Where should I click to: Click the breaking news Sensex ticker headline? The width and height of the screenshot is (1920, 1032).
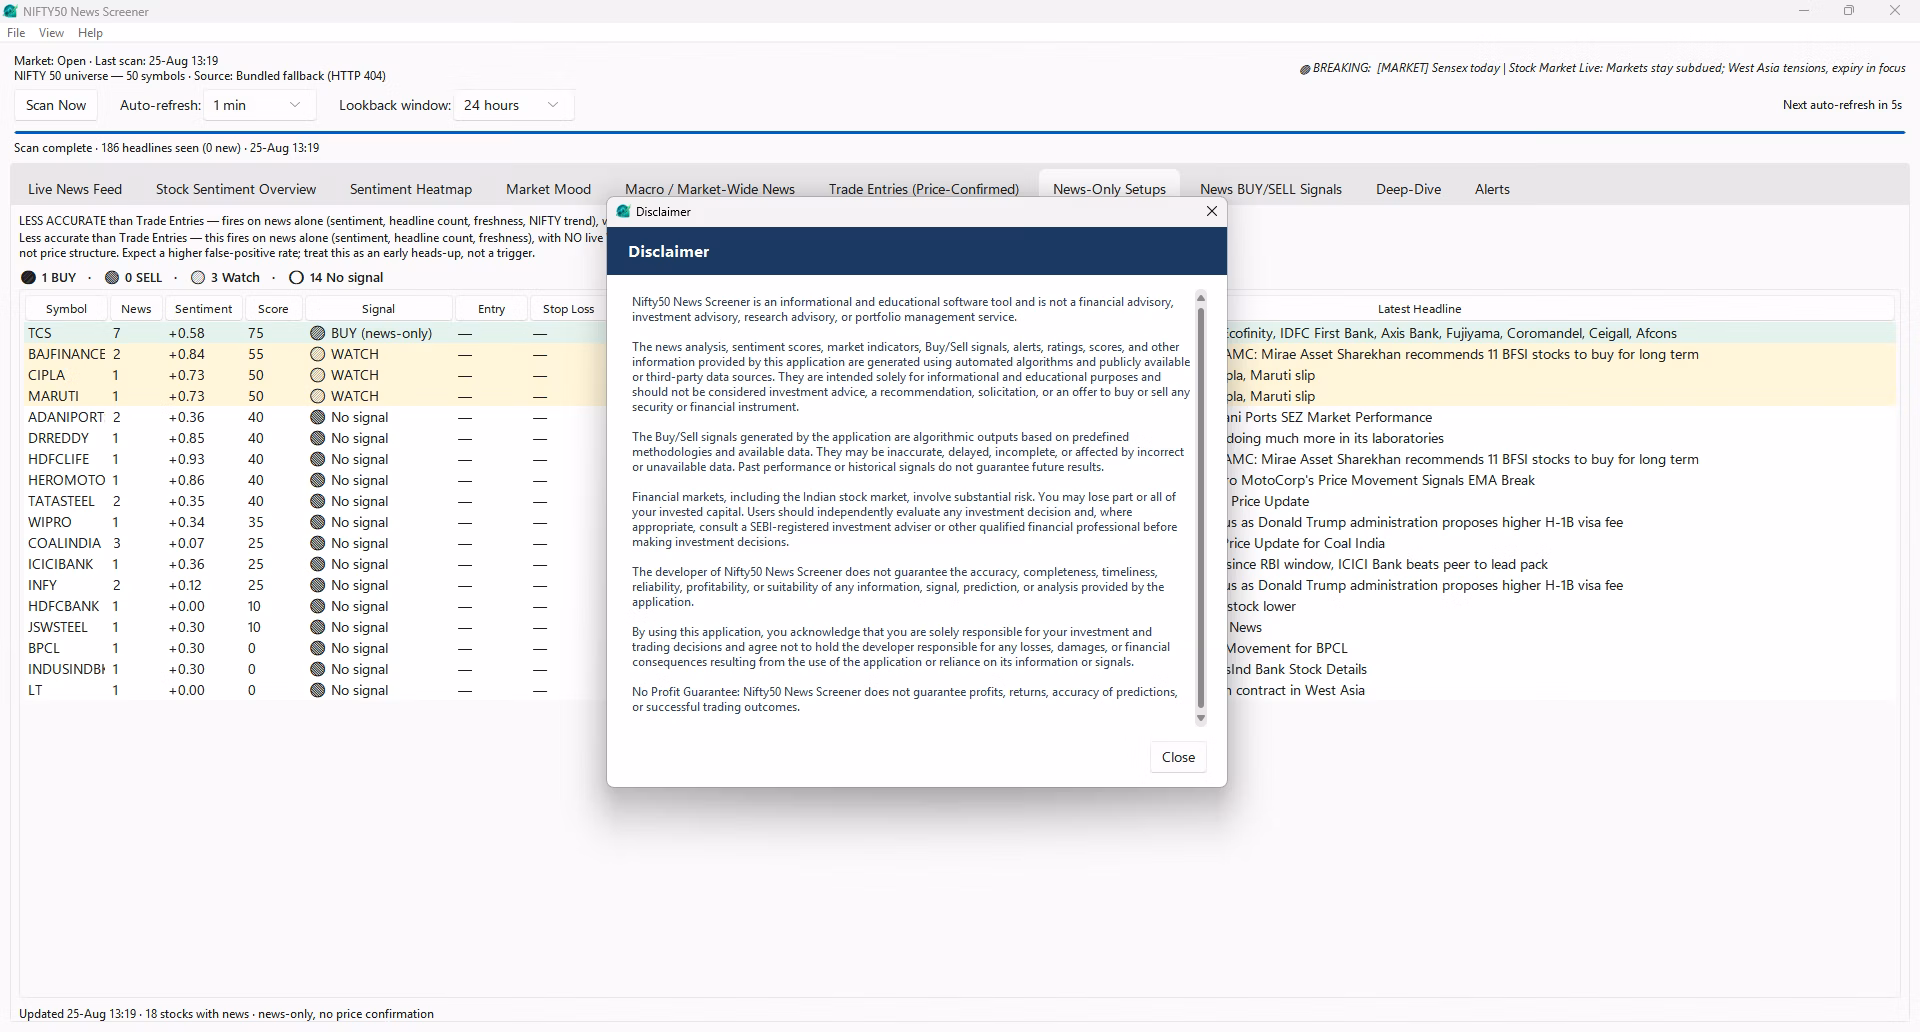(1641, 68)
